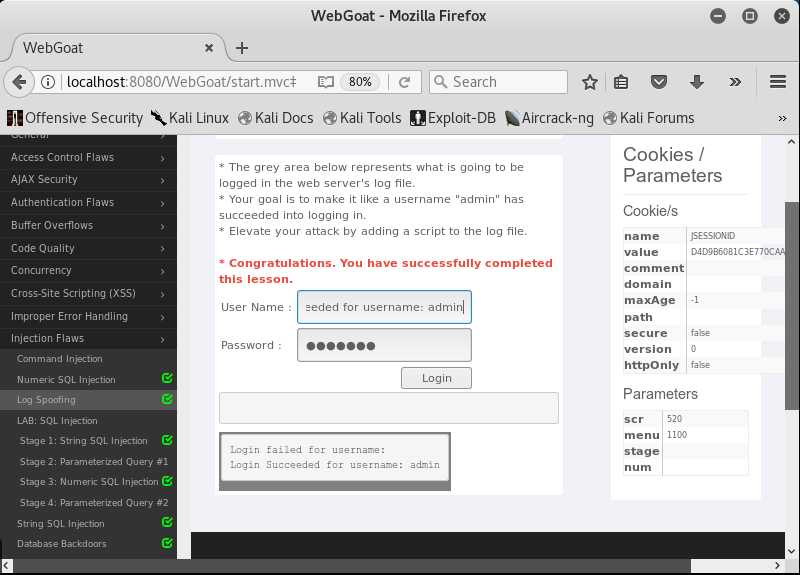The width and height of the screenshot is (800, 575).
Task: Collapse Injection Flaws category
Action: click(88, 338)
